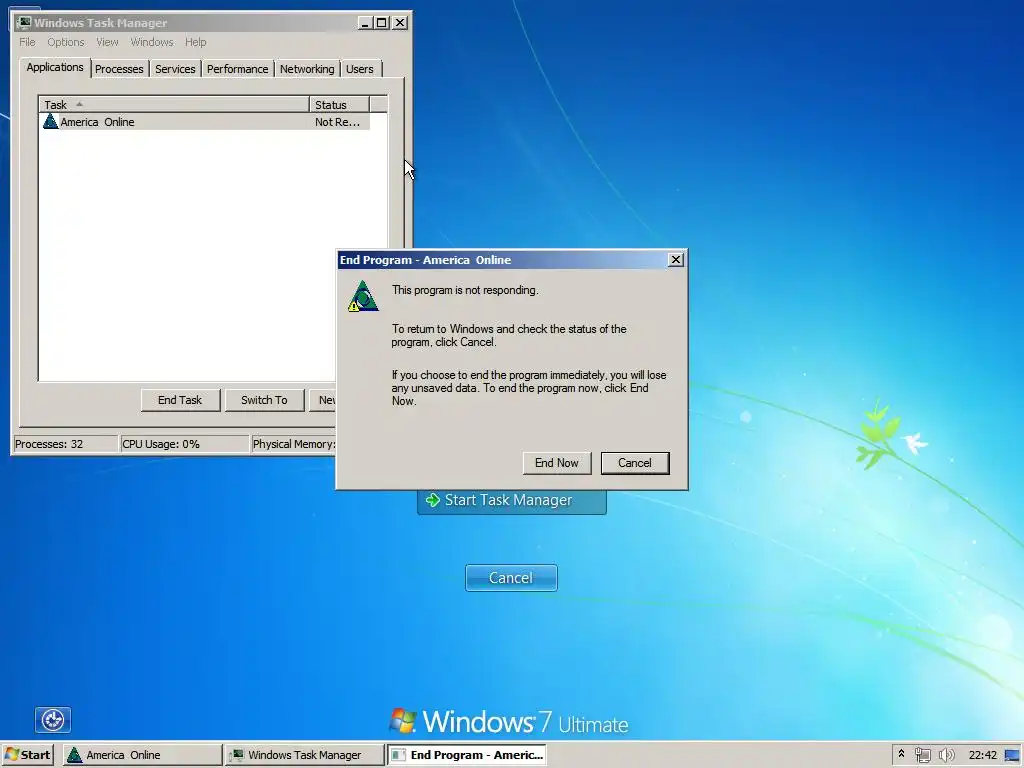Switch to the Windows Task Manager taskbar button

tap(304, 755)
